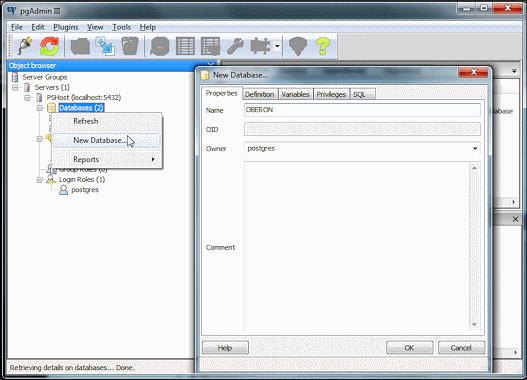527x380 pixels.
Task: Open the Plugins menu
Action: (x=66, y=27)
